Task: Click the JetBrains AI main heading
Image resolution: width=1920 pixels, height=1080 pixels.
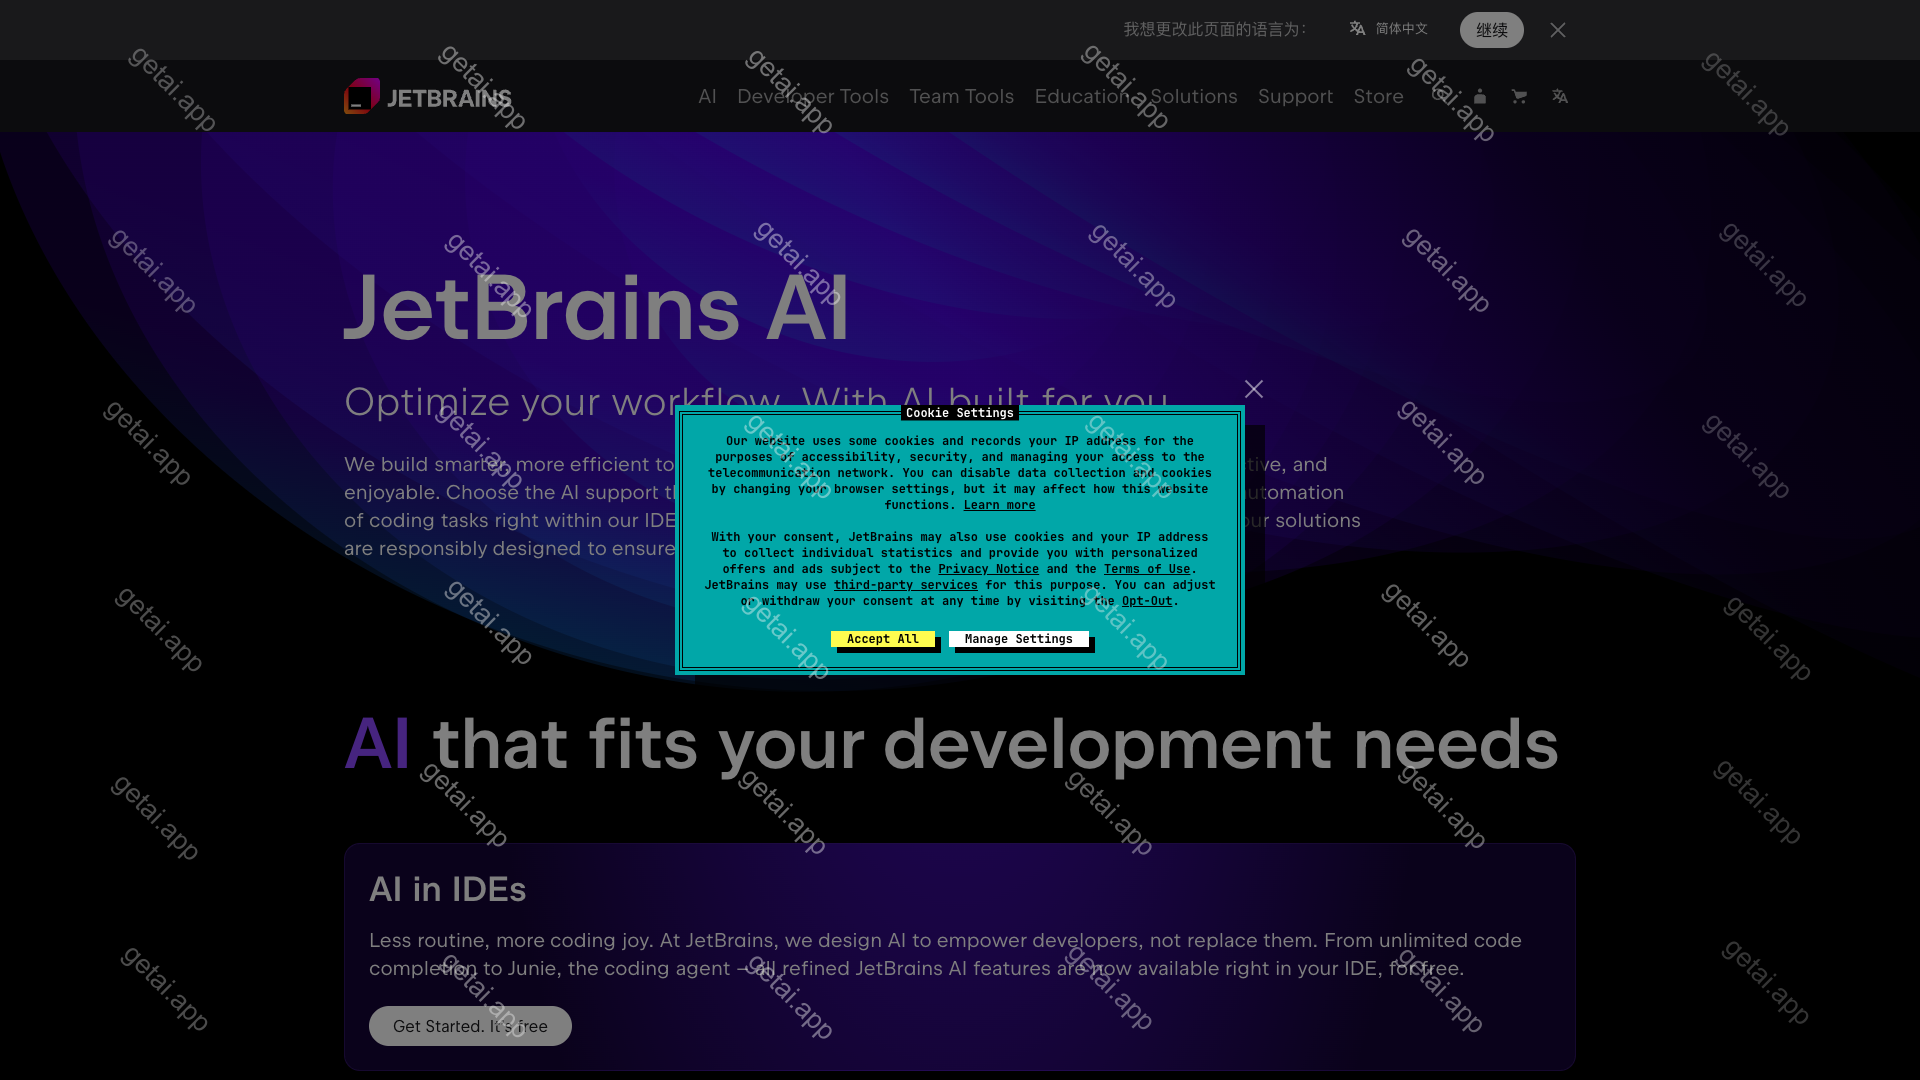Action: 597,308
